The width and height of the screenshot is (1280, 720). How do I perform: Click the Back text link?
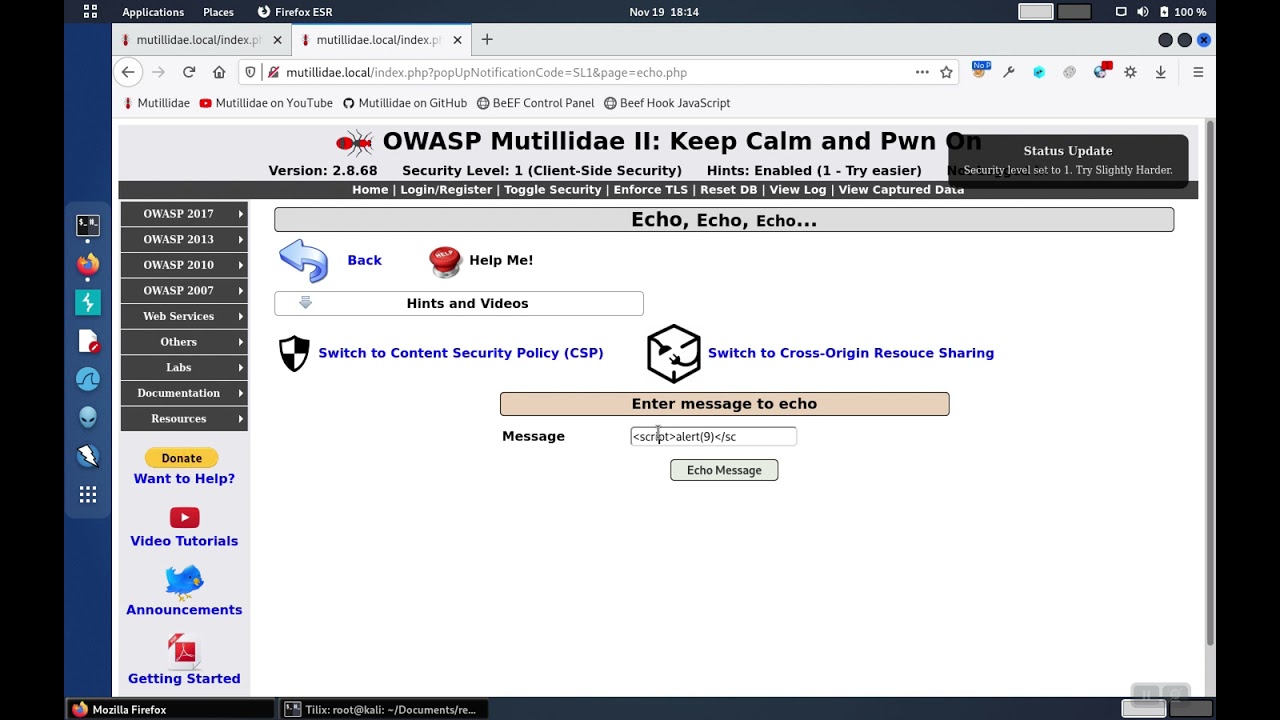point(364,260)
